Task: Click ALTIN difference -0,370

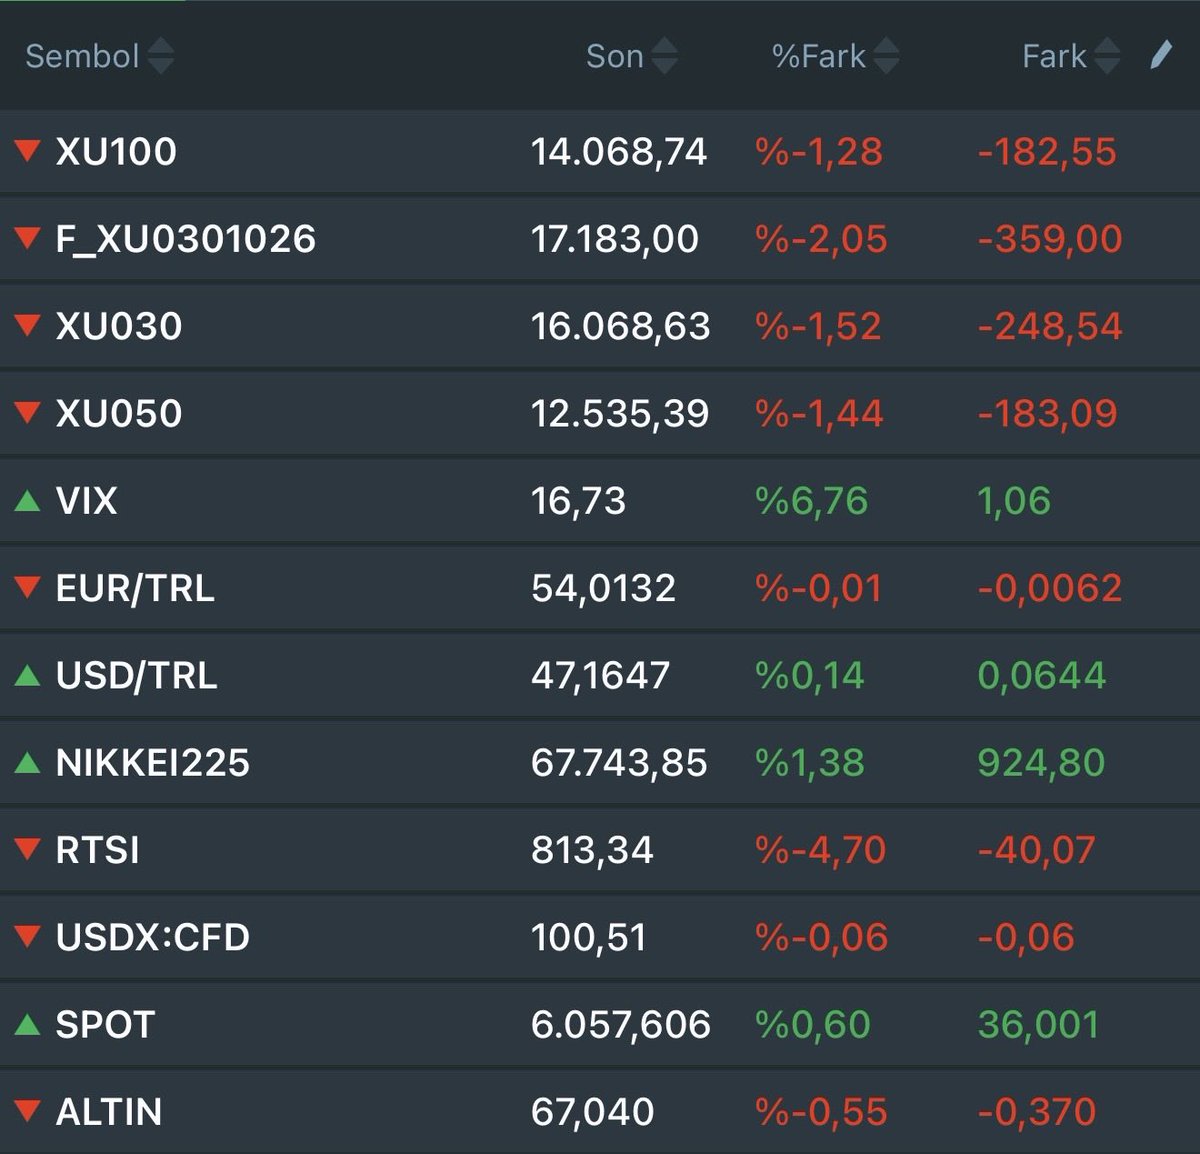Action: click(1037, 1112)
